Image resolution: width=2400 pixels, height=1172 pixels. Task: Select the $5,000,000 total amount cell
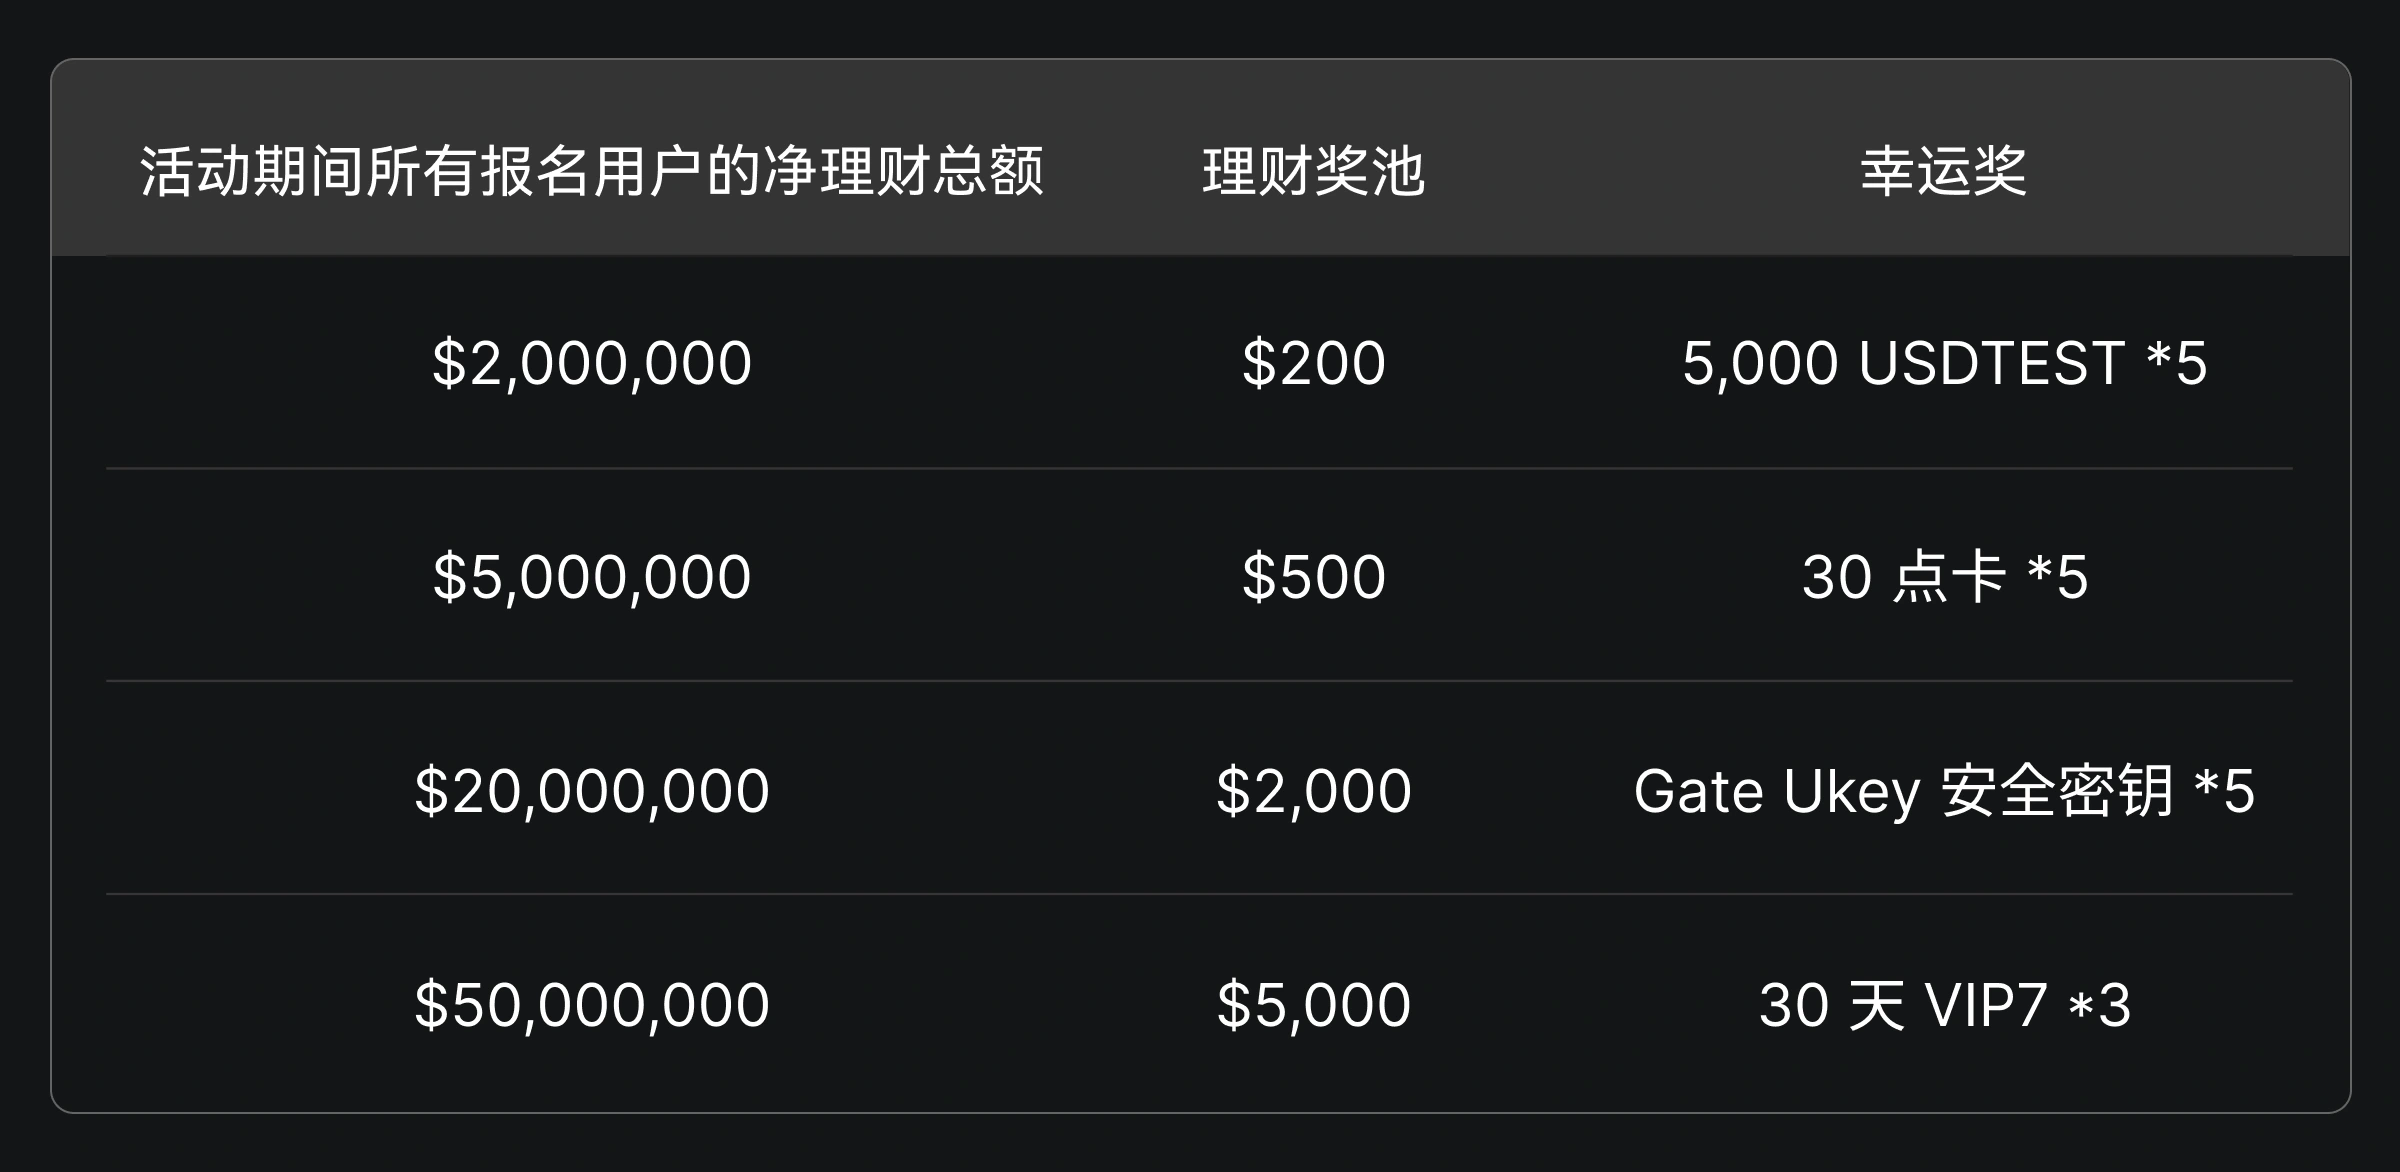tap(592, 577)
